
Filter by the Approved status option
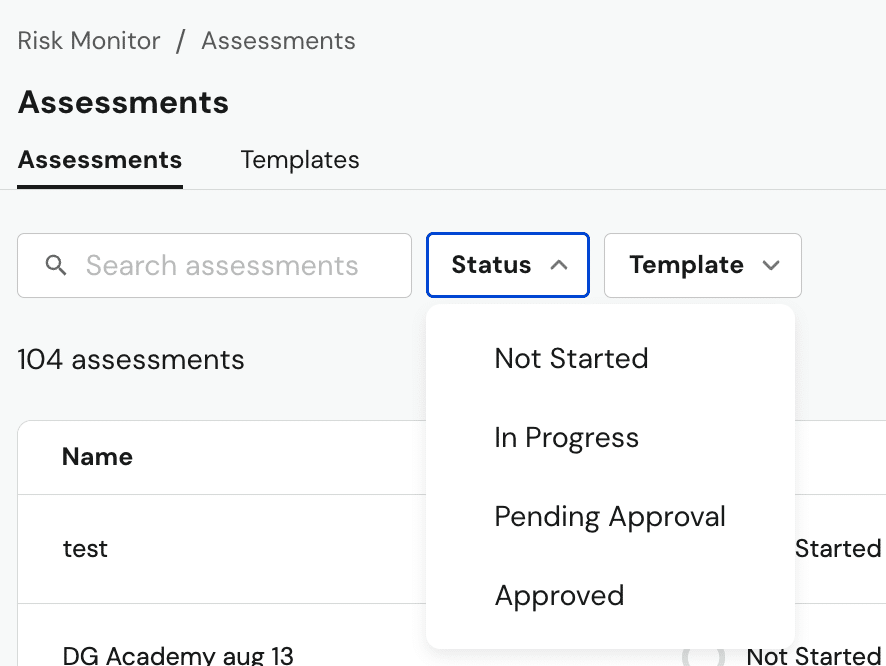click(559, 595)
